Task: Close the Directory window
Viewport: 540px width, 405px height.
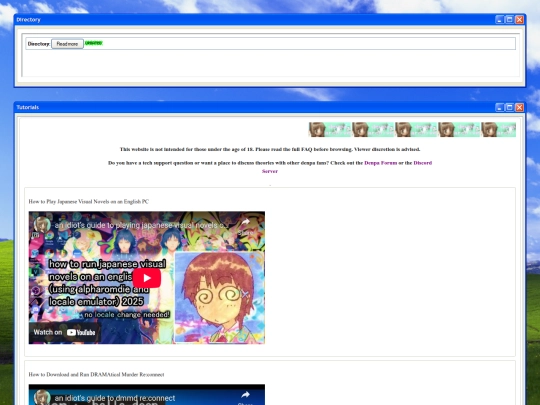Action: coord(519,20)
